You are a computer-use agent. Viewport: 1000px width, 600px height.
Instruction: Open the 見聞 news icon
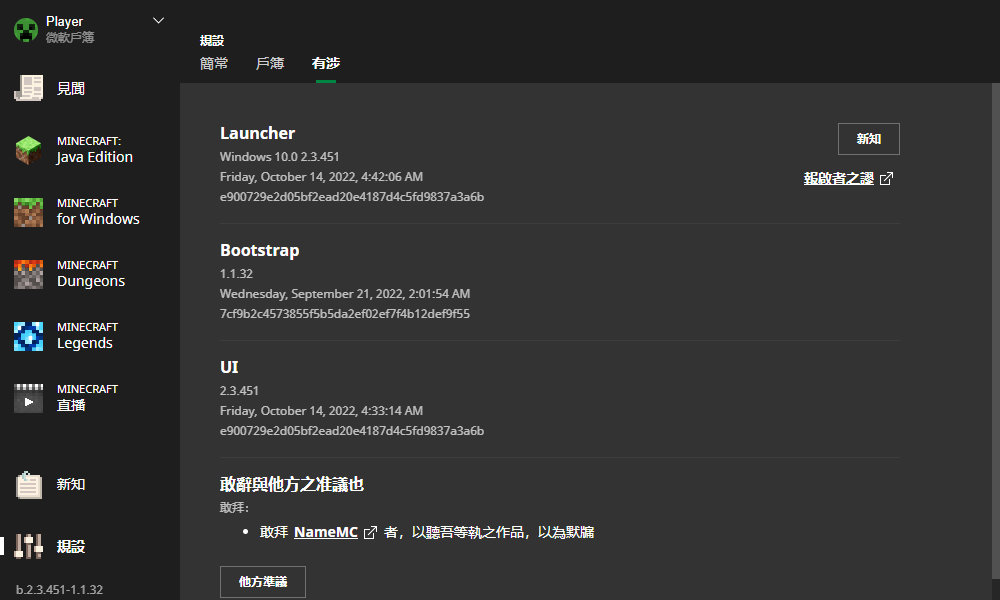point(29,88)
